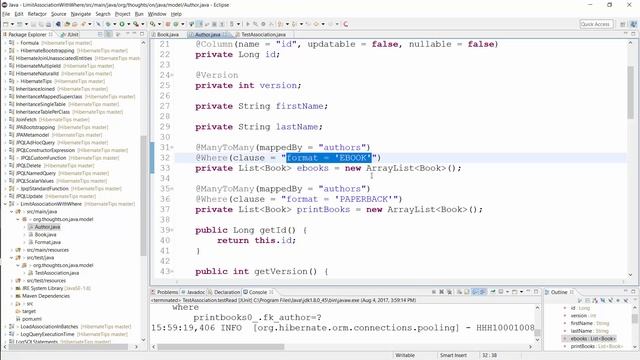Expand the JRE System Library node
This screenshot has width=640, height=360.
[12, 289]
